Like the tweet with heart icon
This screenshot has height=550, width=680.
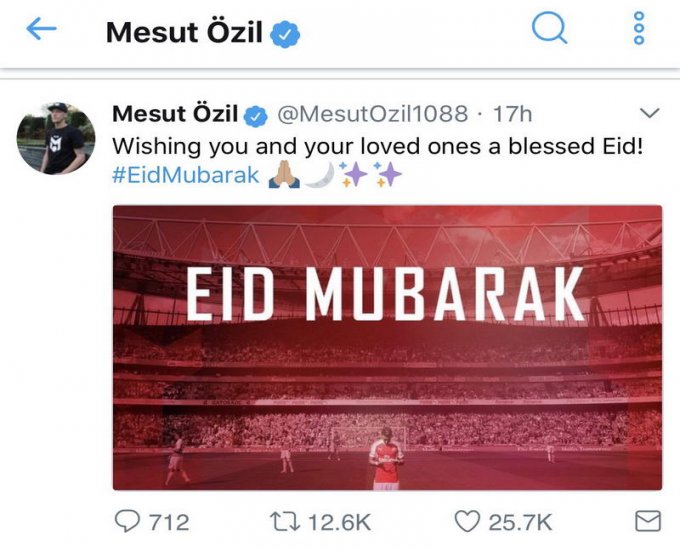467,521
